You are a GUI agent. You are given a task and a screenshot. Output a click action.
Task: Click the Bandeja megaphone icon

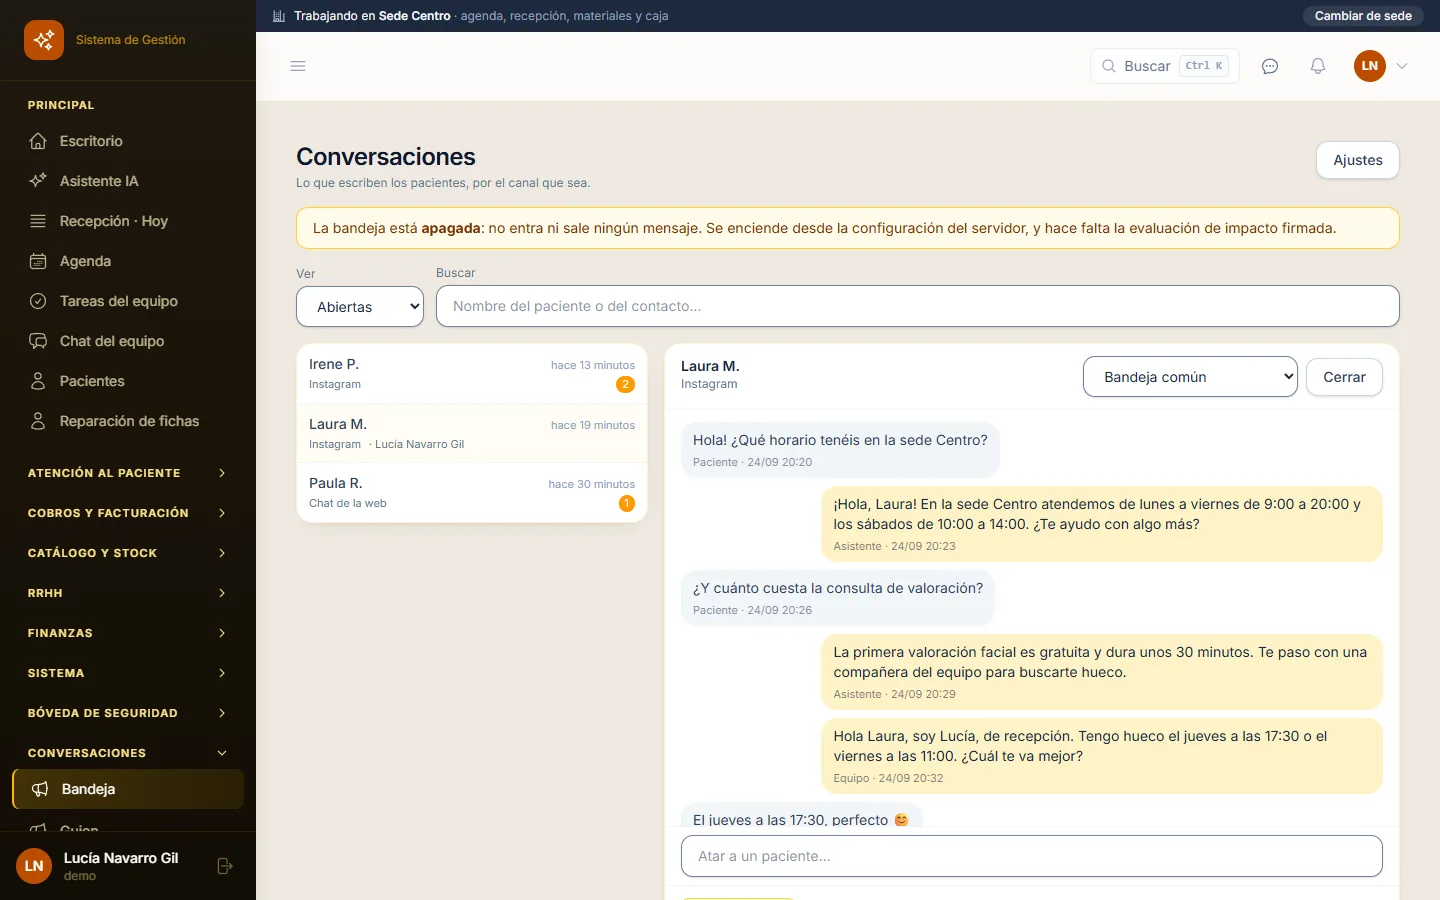[x=40, y=789]
